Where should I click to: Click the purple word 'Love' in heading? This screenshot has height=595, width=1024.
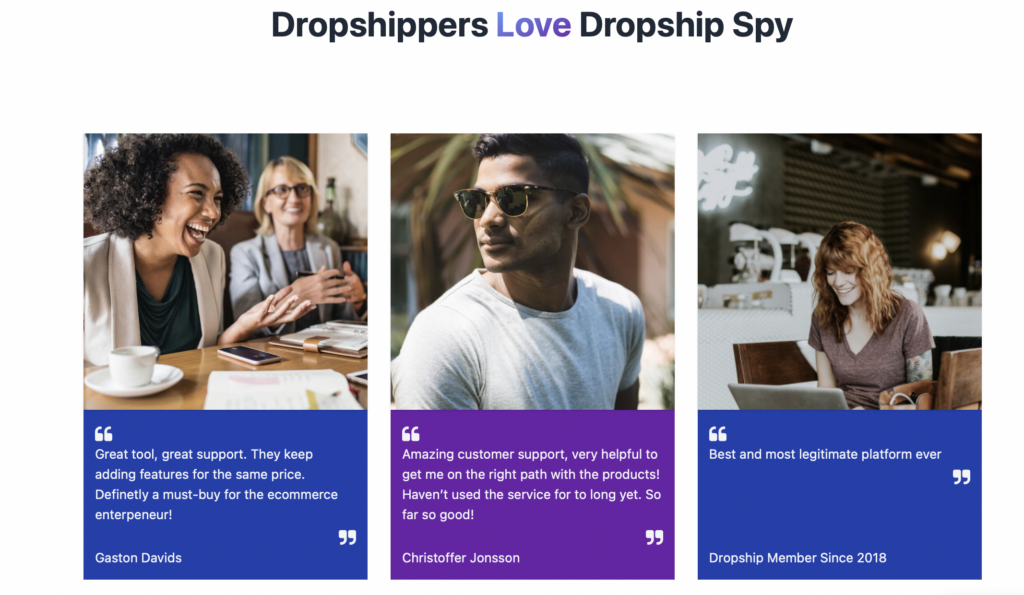[534, 25]
